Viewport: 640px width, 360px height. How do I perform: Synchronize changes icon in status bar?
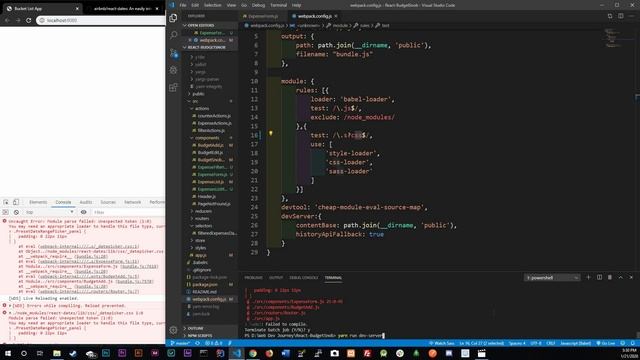coord(198,343)
